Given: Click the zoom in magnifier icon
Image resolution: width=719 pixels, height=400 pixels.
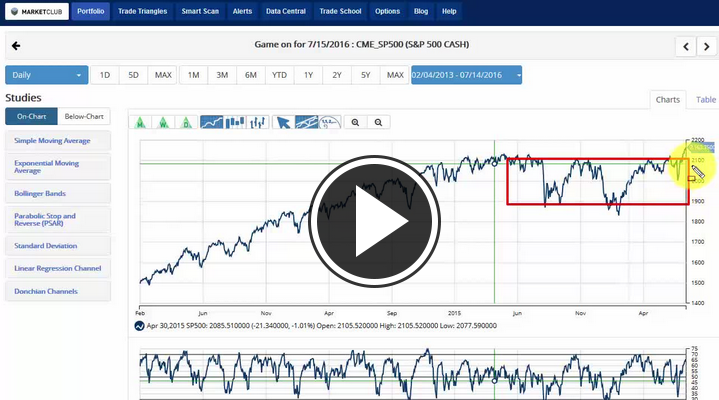Looking at the screenshot, I should (x=355, y=122).
